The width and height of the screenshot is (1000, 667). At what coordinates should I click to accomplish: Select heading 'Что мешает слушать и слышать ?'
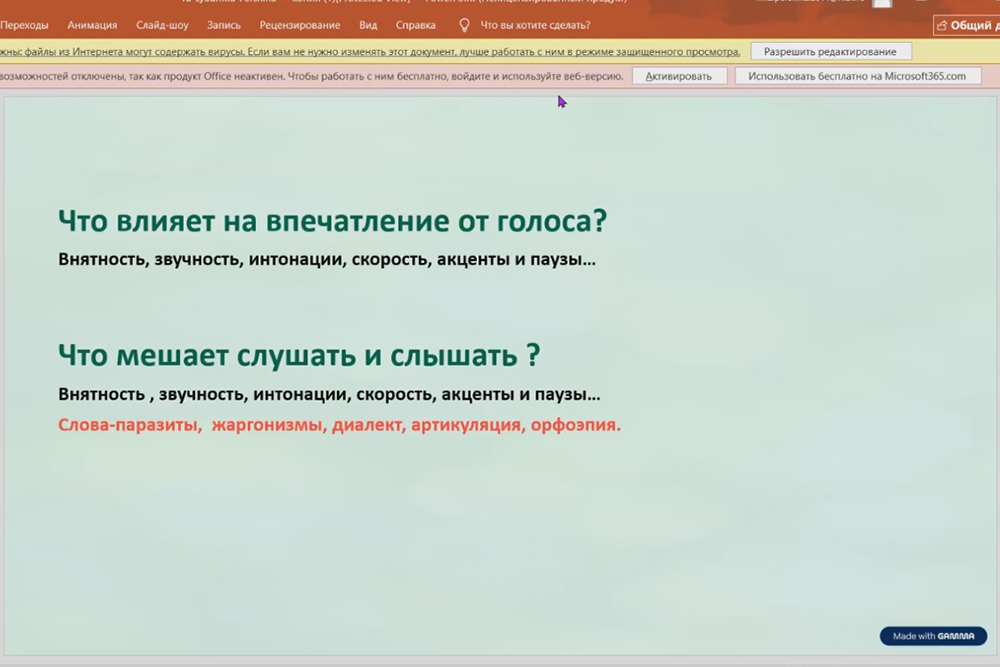tap(299, 355)
